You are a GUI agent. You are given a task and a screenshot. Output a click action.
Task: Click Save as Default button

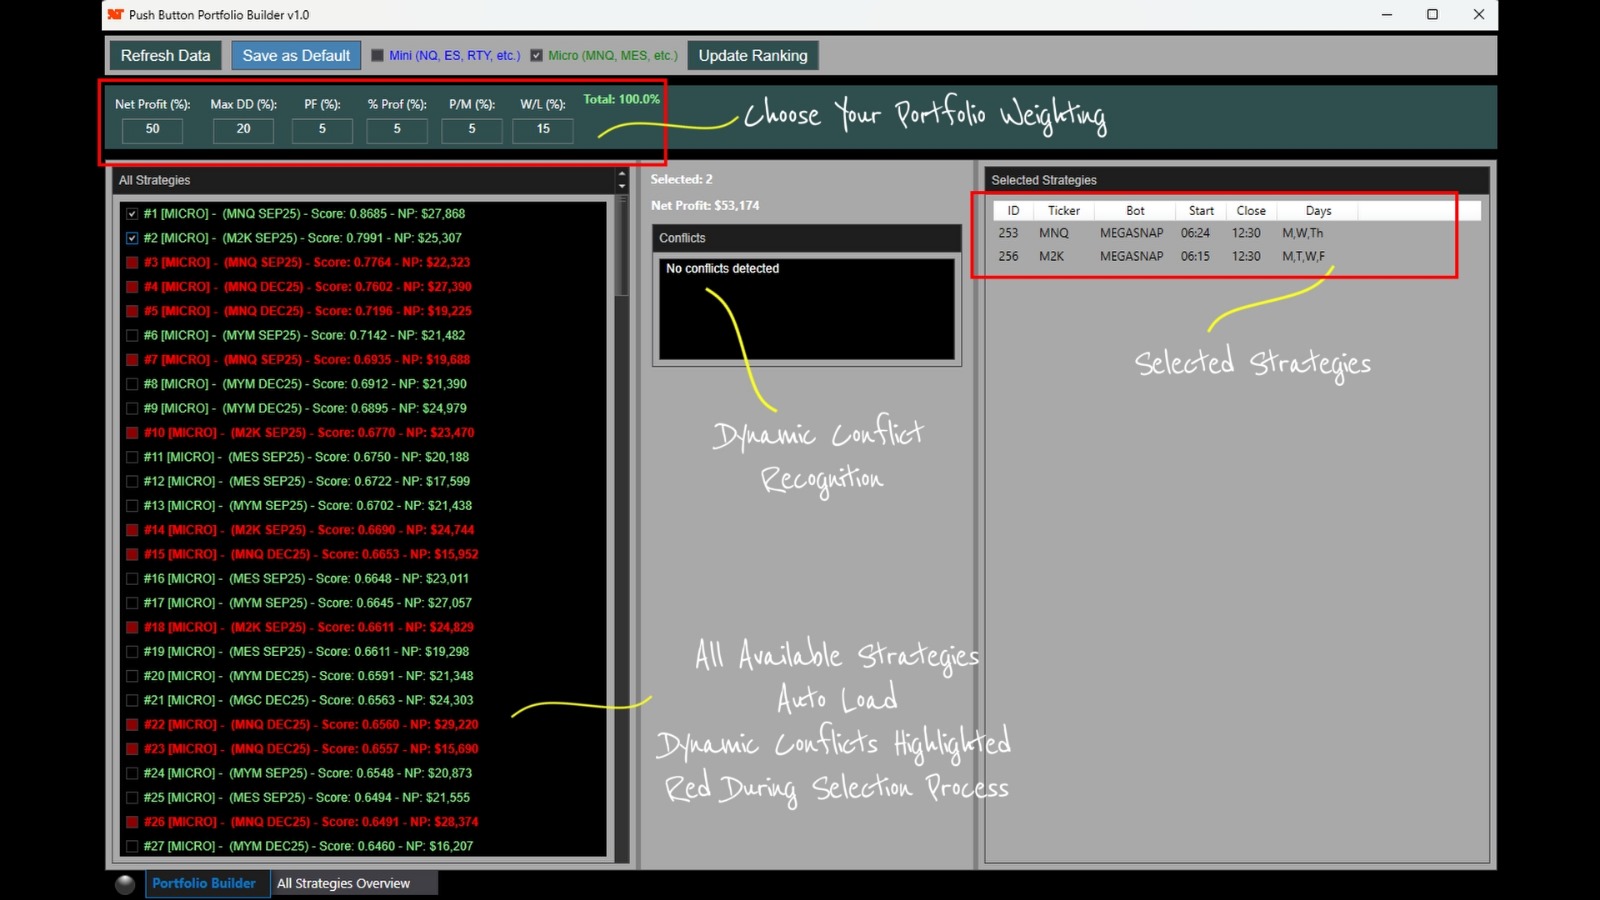(x=296, y=56)
